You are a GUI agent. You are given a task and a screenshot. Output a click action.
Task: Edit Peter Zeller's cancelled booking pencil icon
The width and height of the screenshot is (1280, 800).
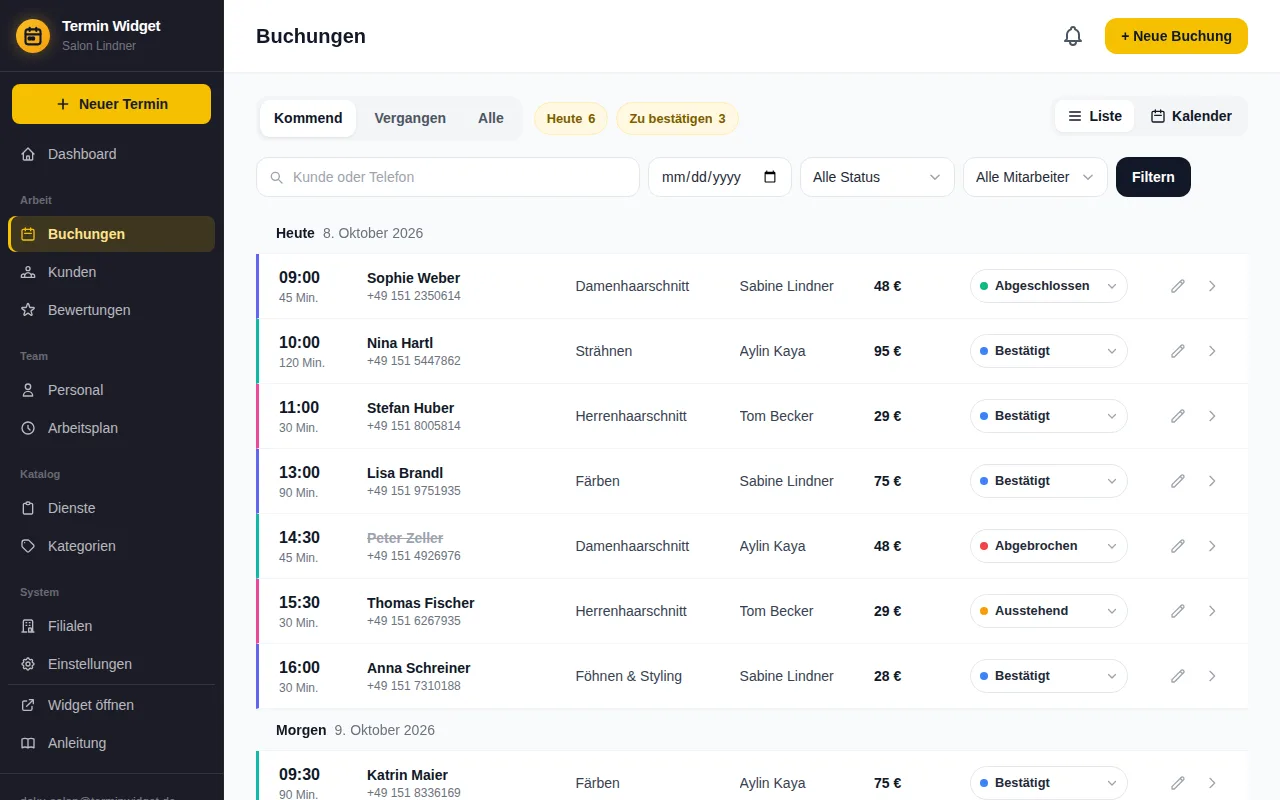click(x=1178, y=546)
